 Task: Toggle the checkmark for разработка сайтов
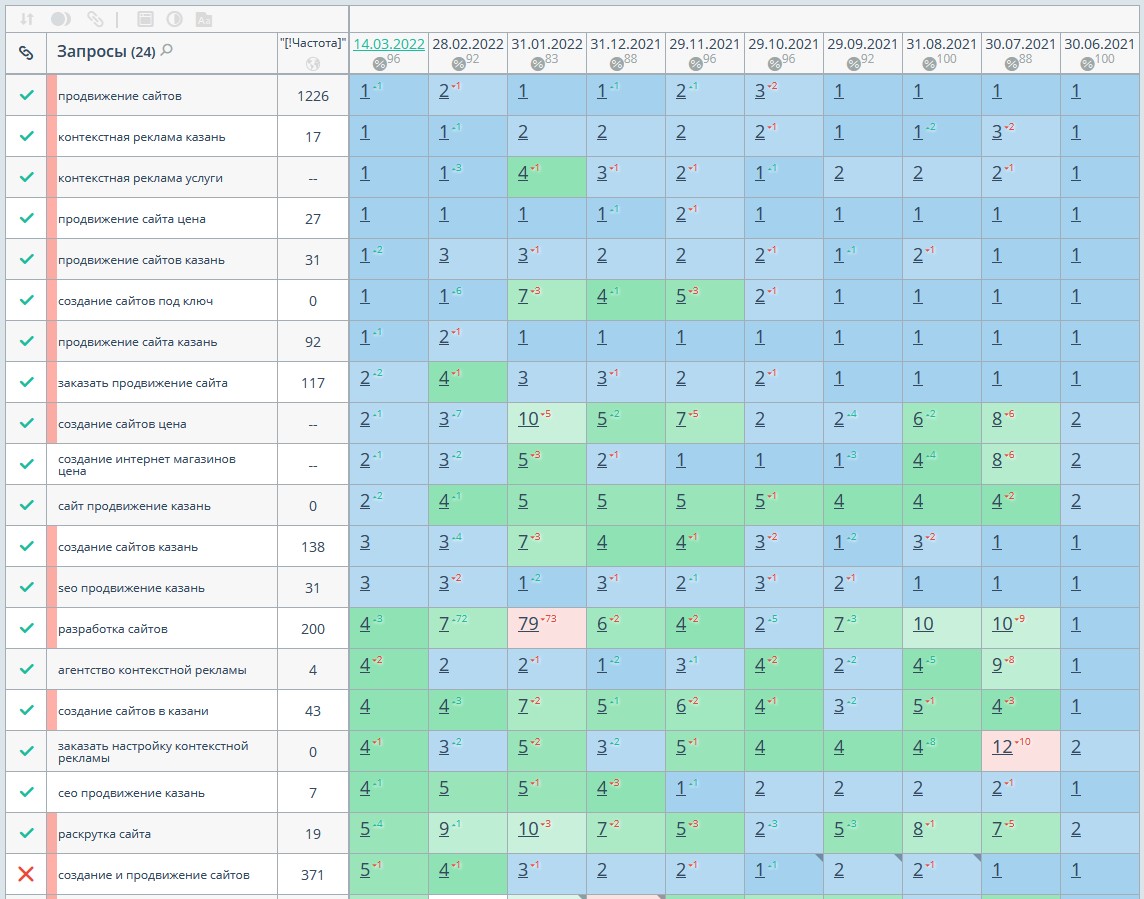(x=26, y=629)
